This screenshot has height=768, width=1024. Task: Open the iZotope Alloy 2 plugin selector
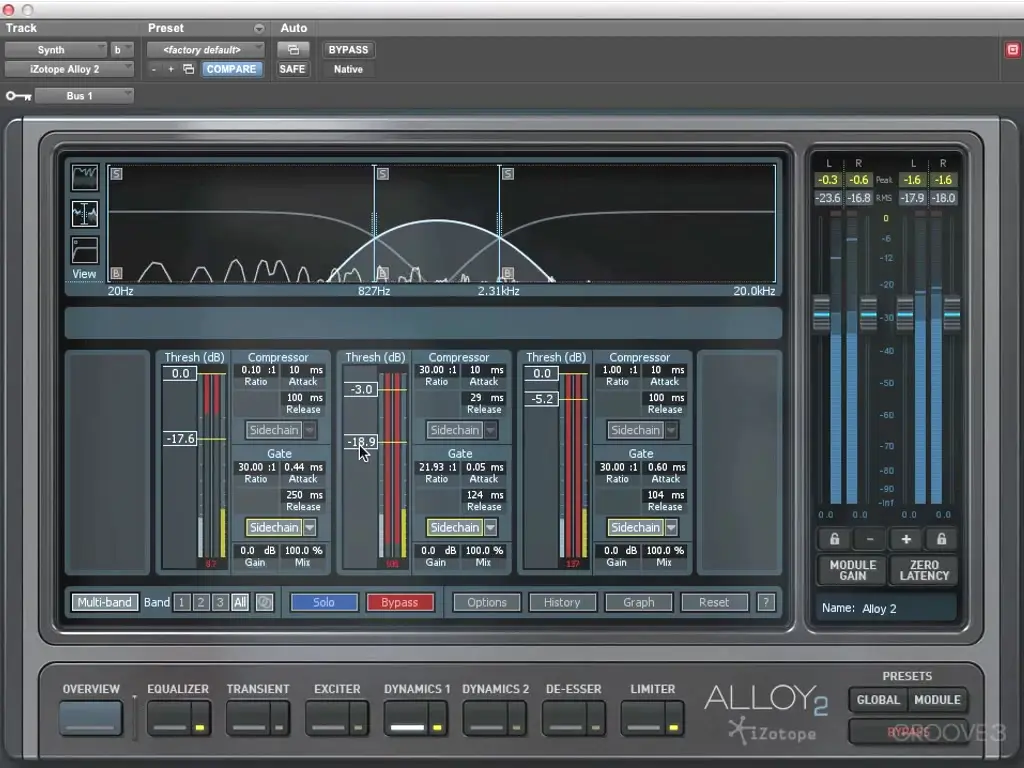pyautogui.click(x=69, y=69)
